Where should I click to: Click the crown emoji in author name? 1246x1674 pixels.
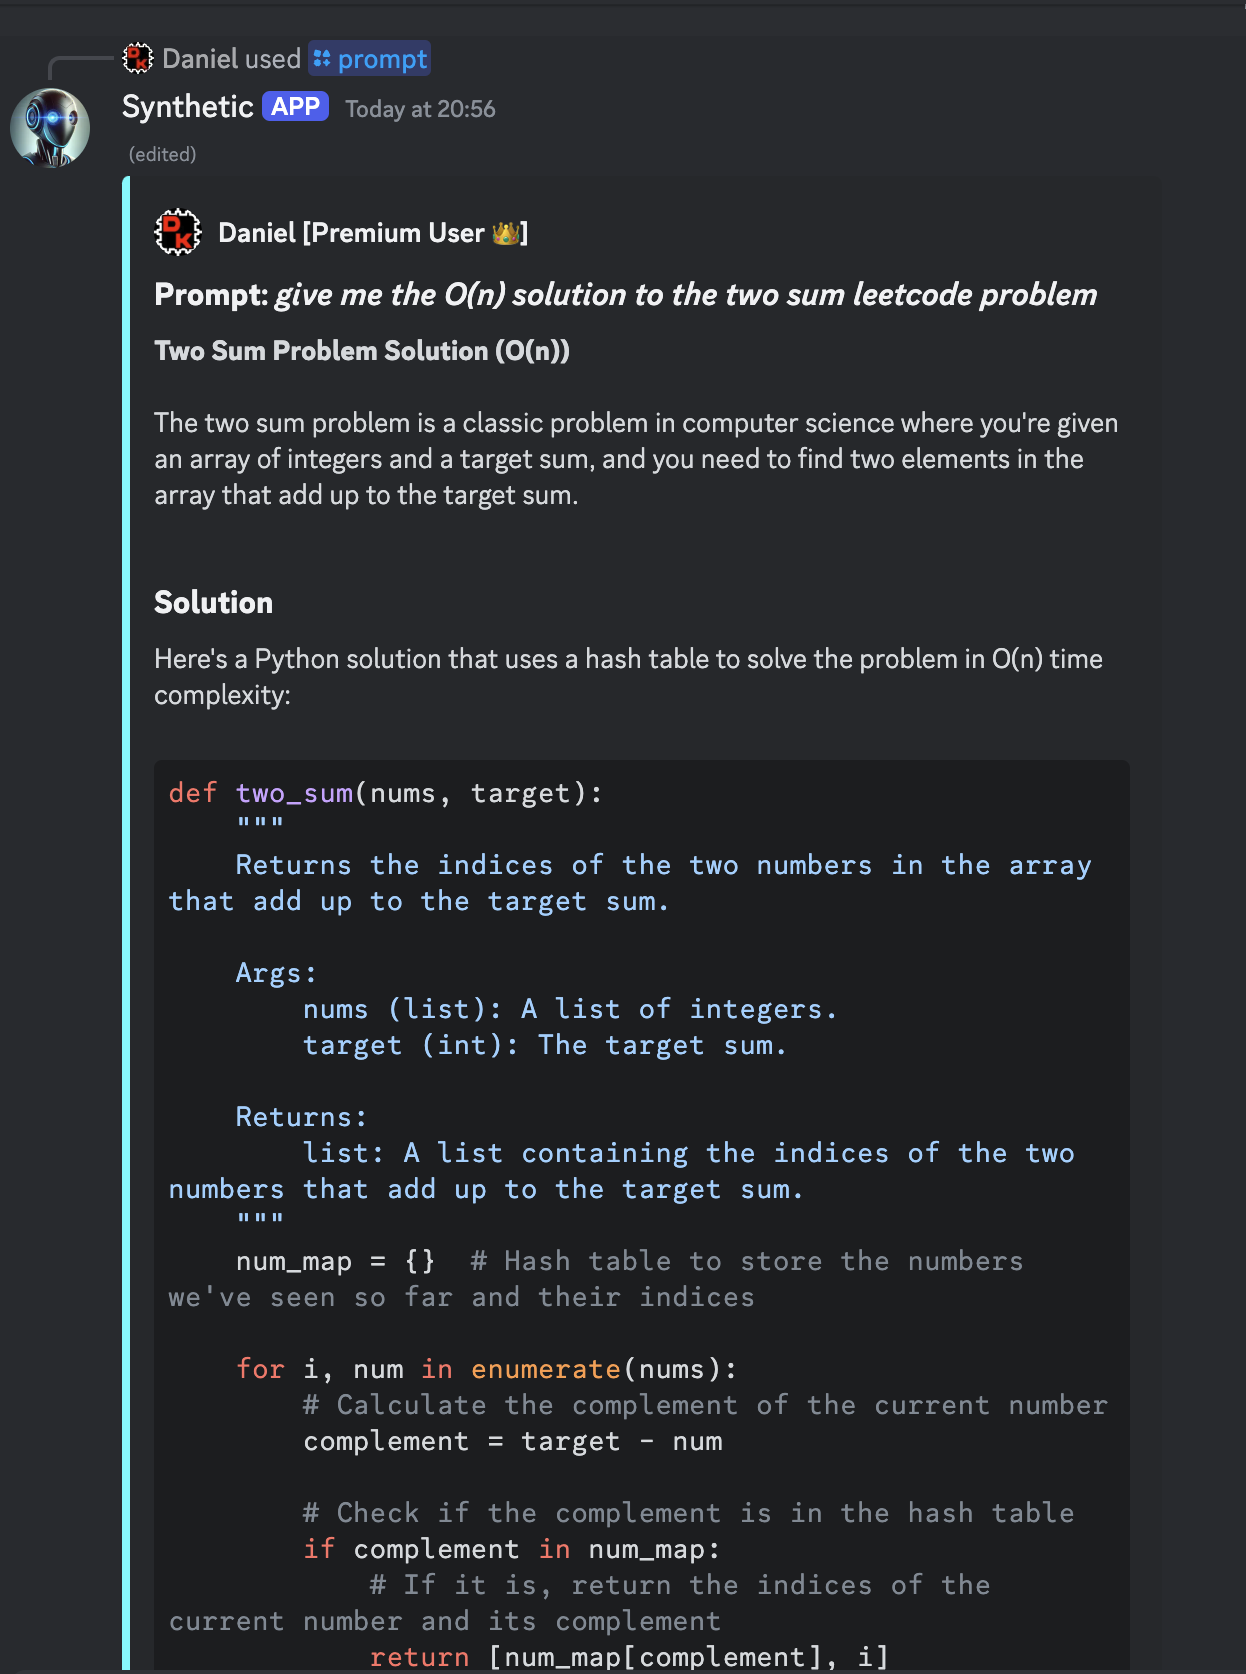[x=506, y=233]
